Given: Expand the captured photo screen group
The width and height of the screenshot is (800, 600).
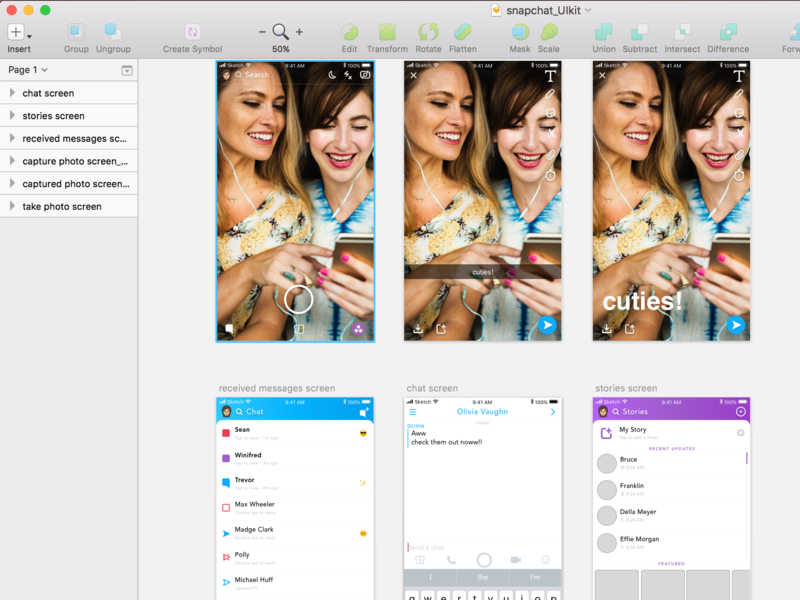Looking at the screenshot, I should pos(12,183).
